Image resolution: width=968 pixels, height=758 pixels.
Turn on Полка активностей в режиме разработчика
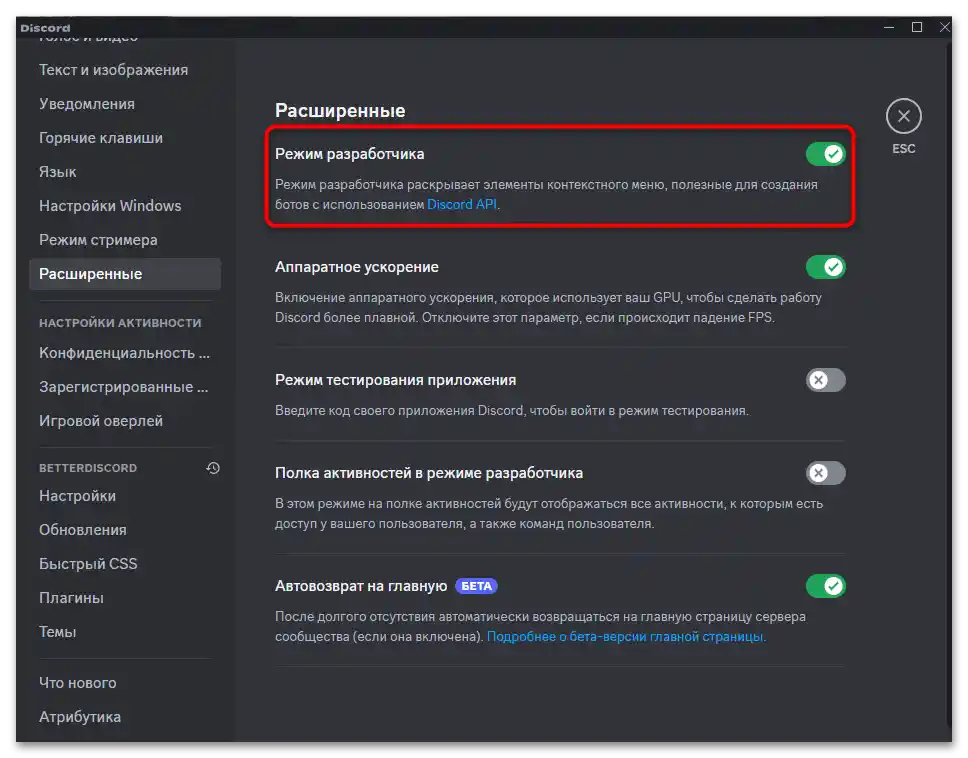825,473
